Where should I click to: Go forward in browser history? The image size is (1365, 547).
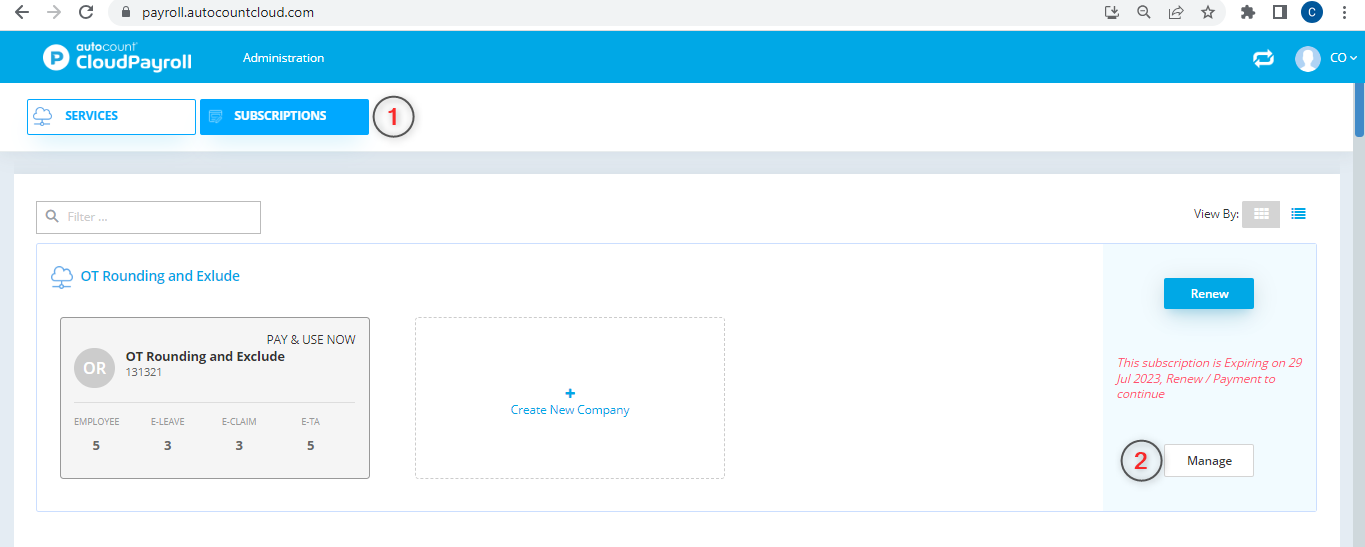[x=54, y=13]
